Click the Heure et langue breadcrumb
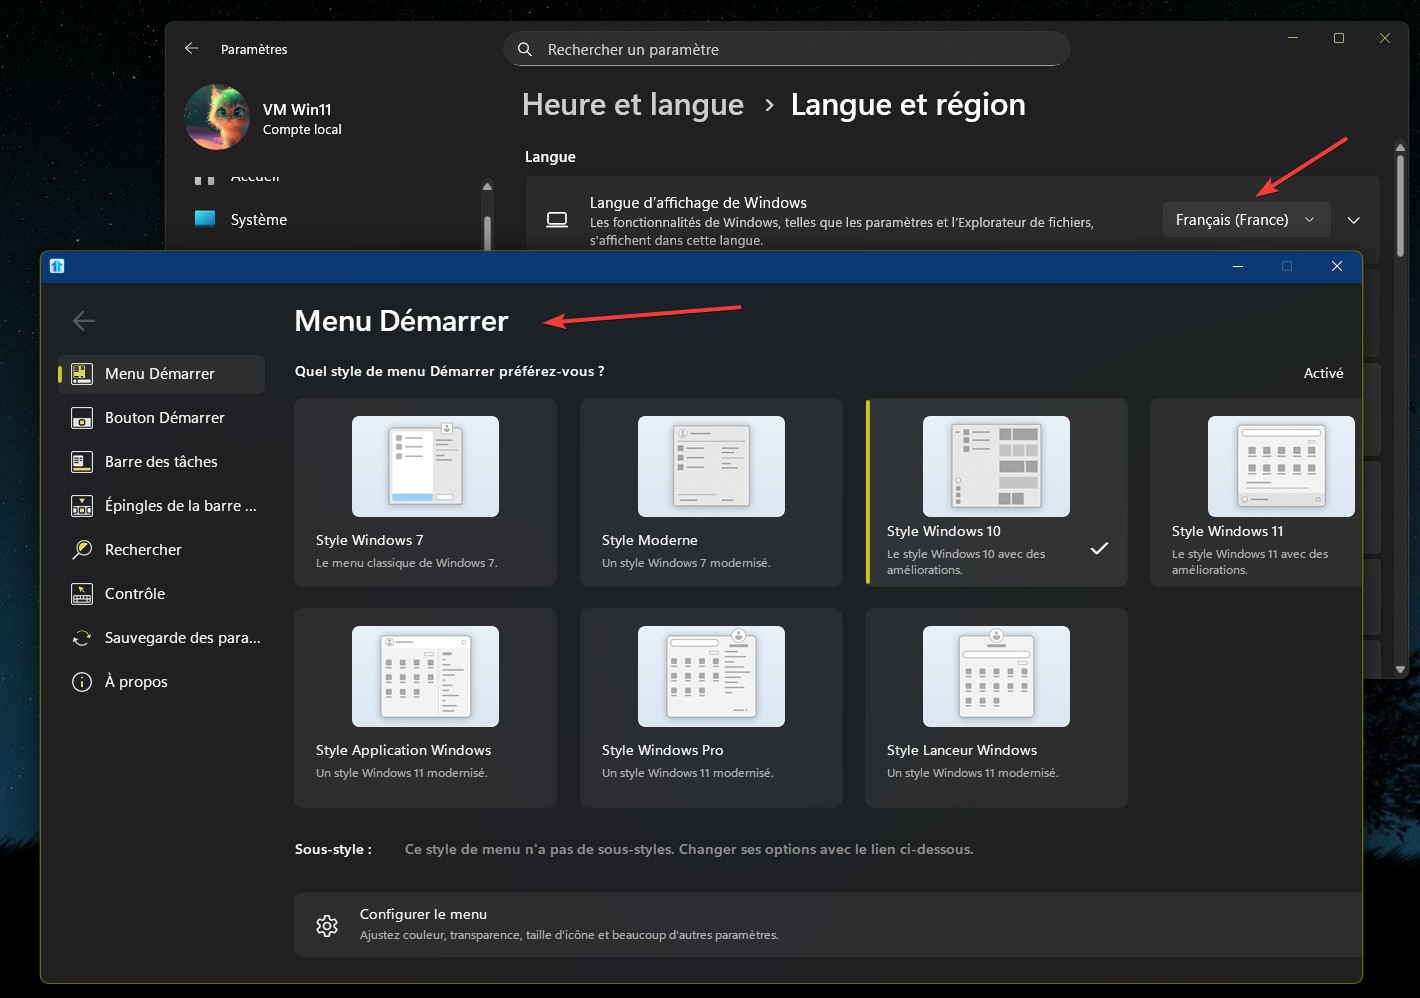 pos(632,105)
